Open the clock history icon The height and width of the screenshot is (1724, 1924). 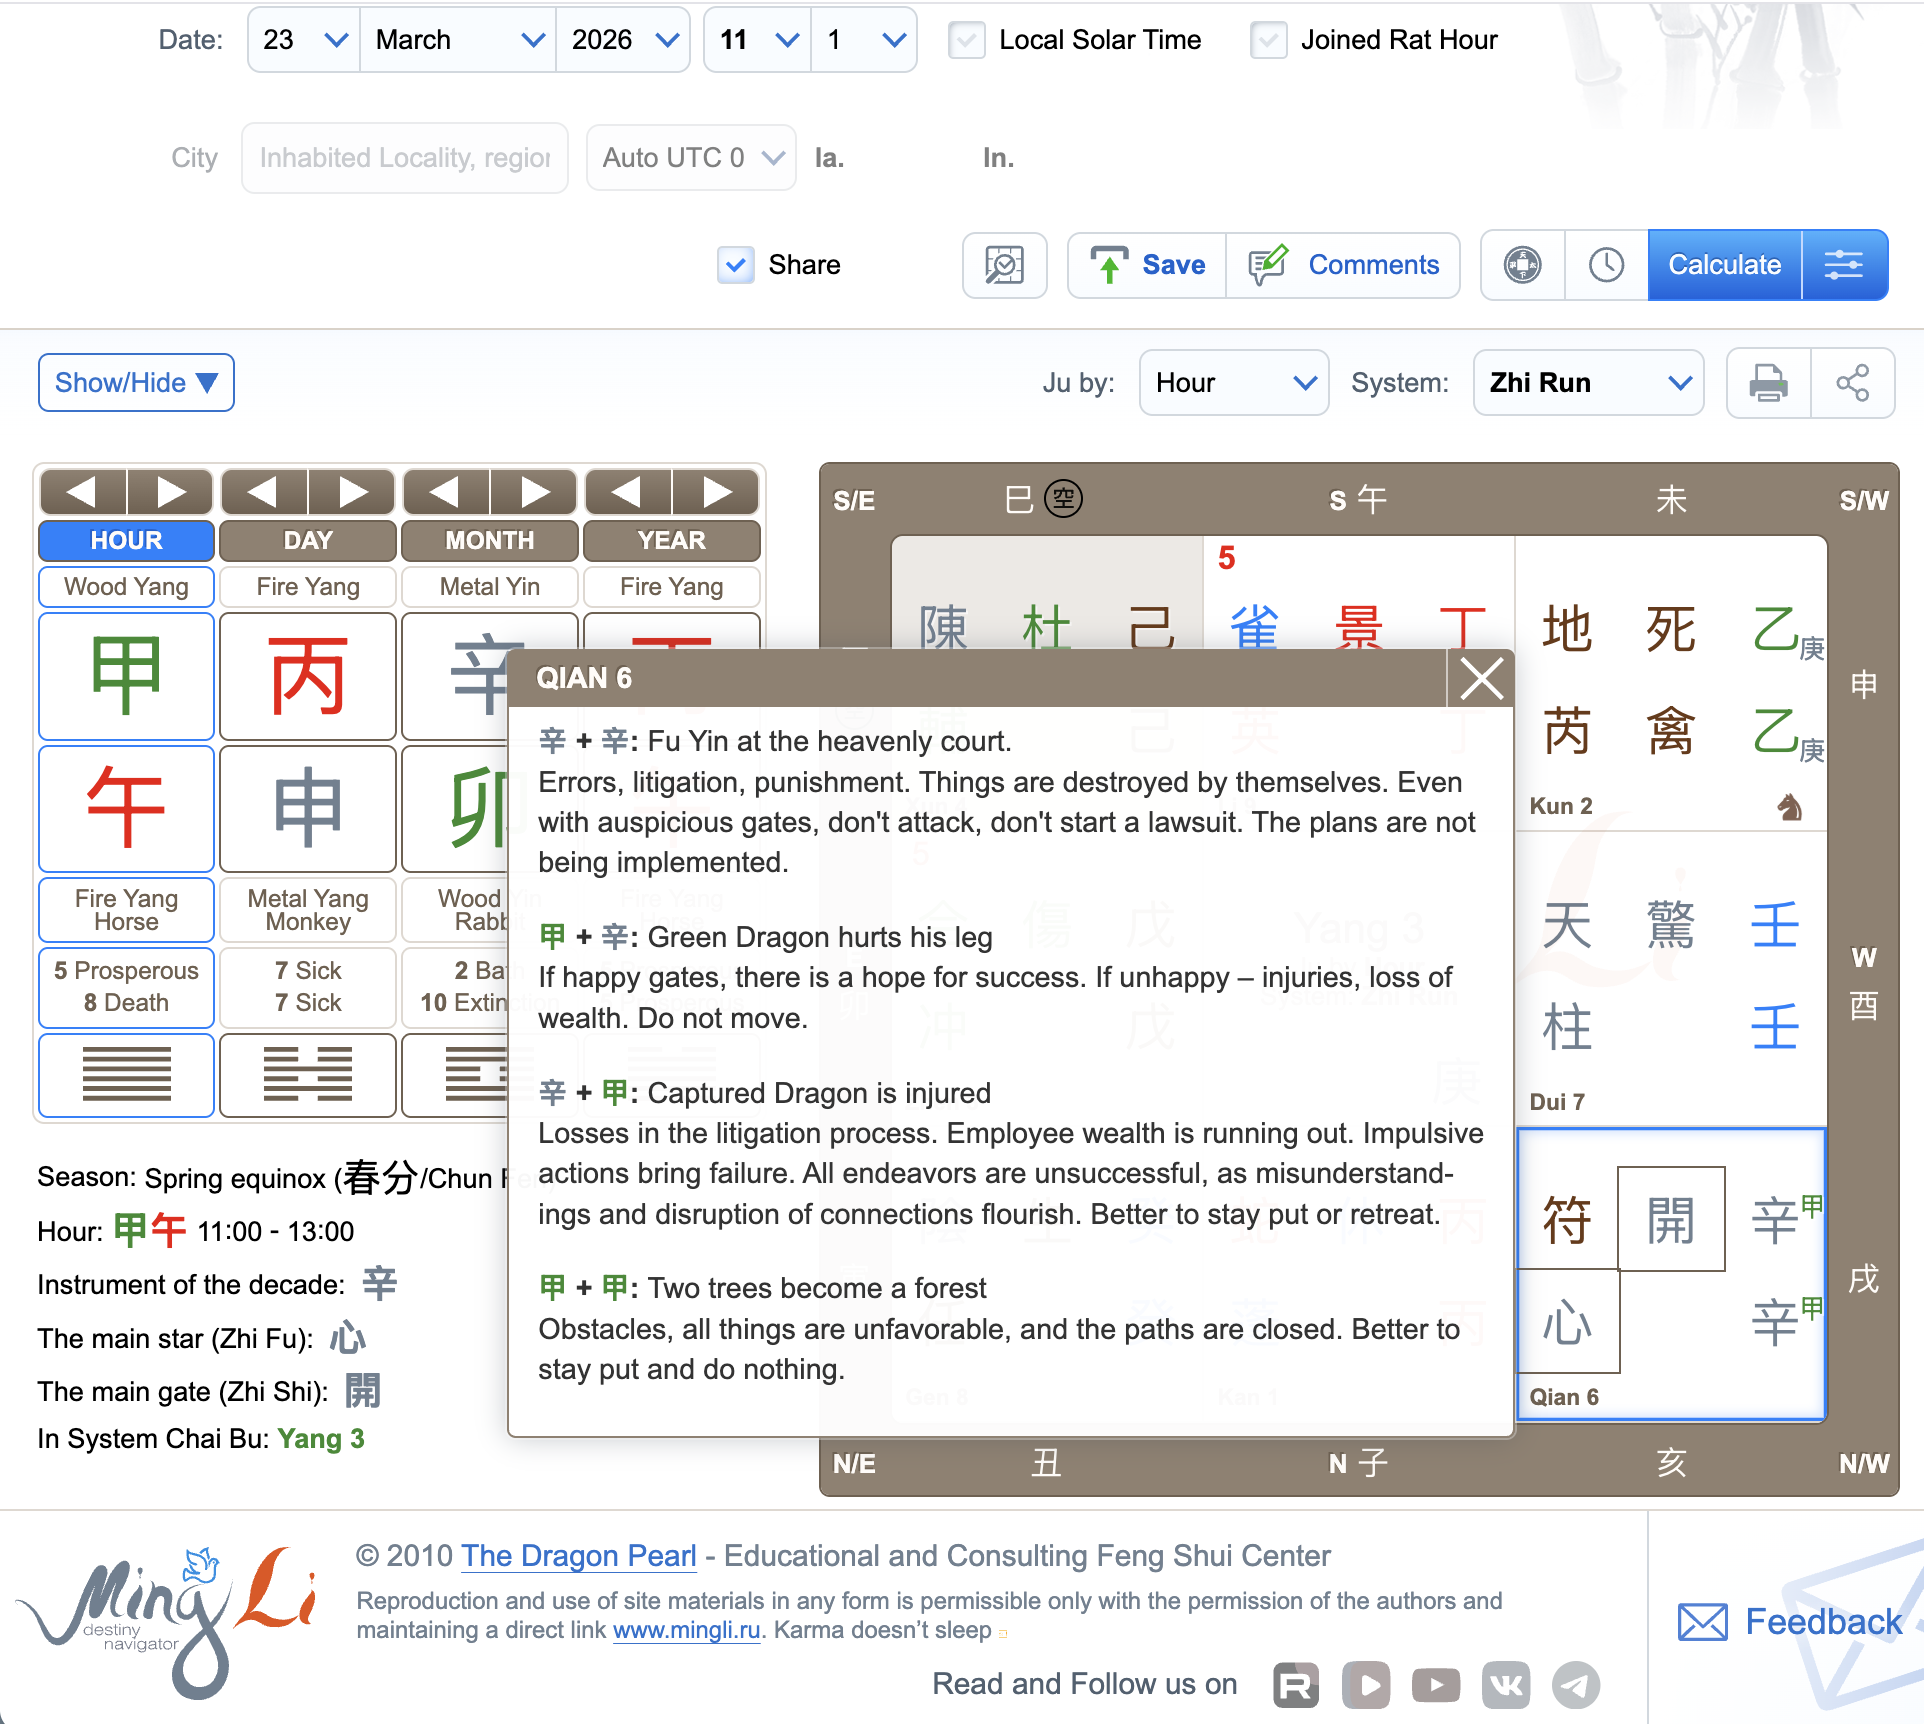tap(1605, 265)
